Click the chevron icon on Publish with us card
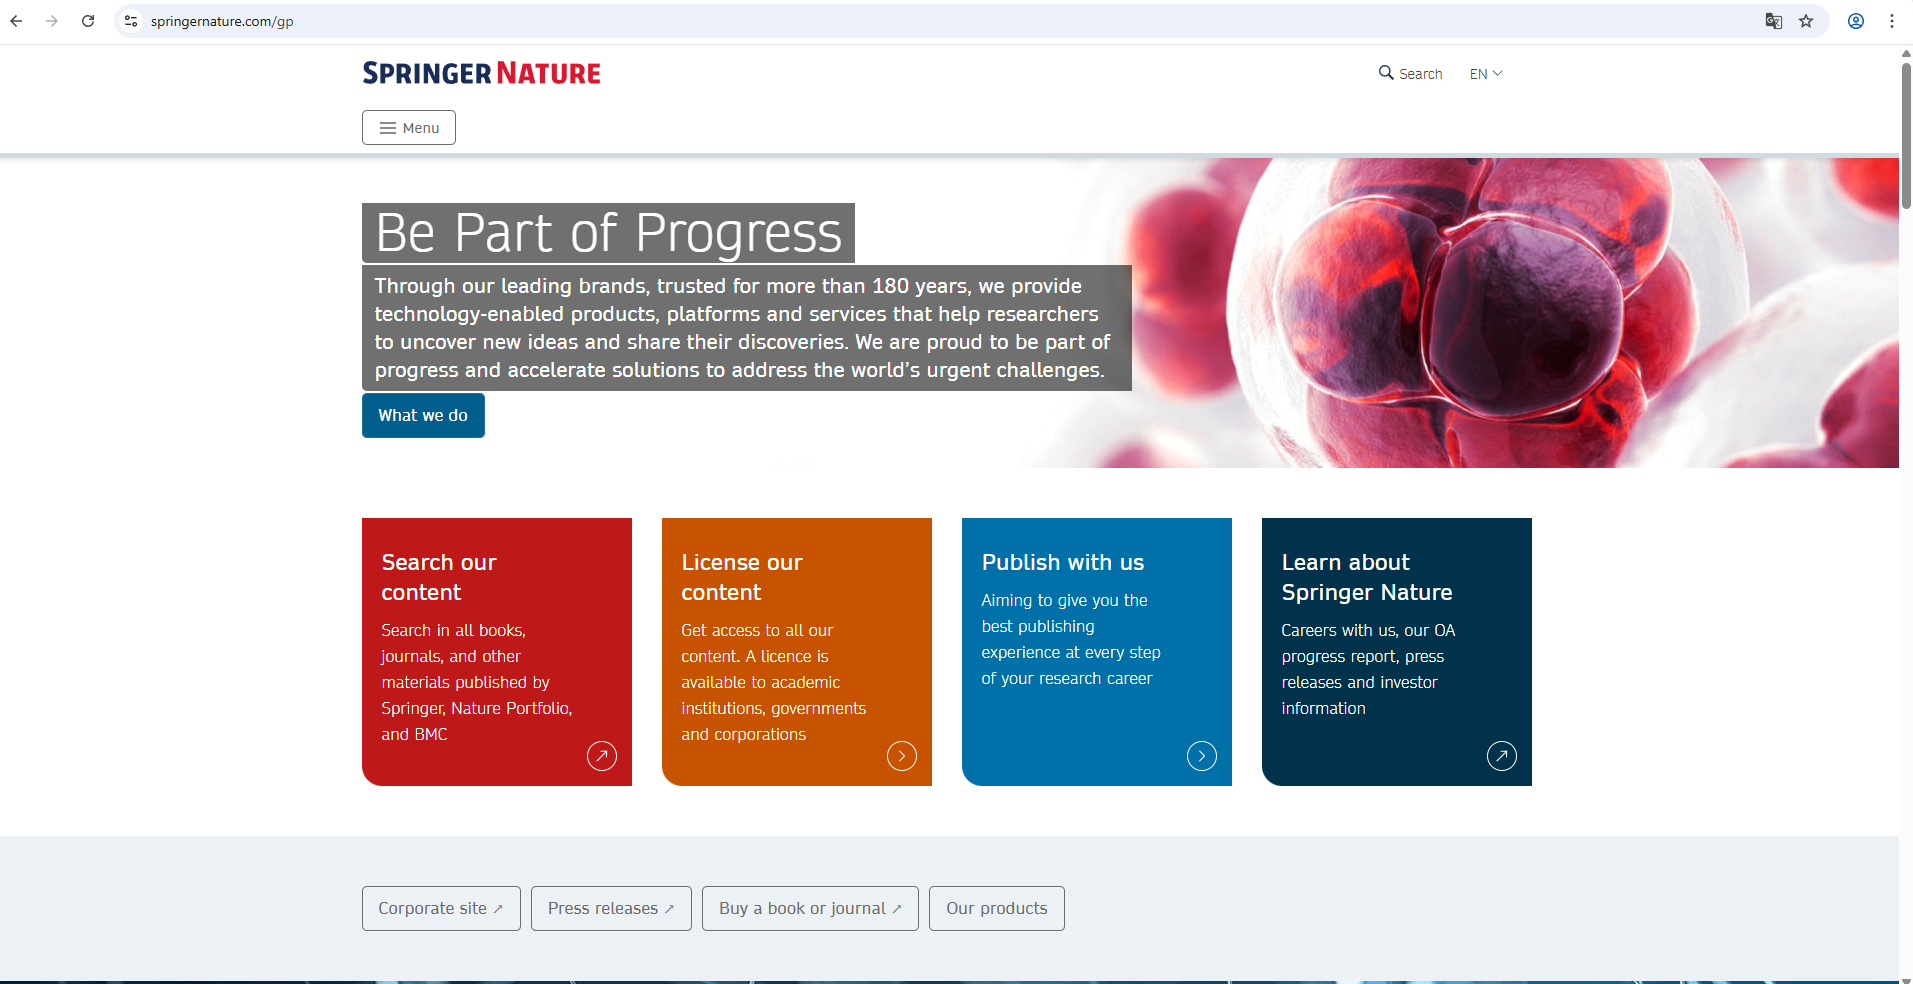 coord(1202,756)
